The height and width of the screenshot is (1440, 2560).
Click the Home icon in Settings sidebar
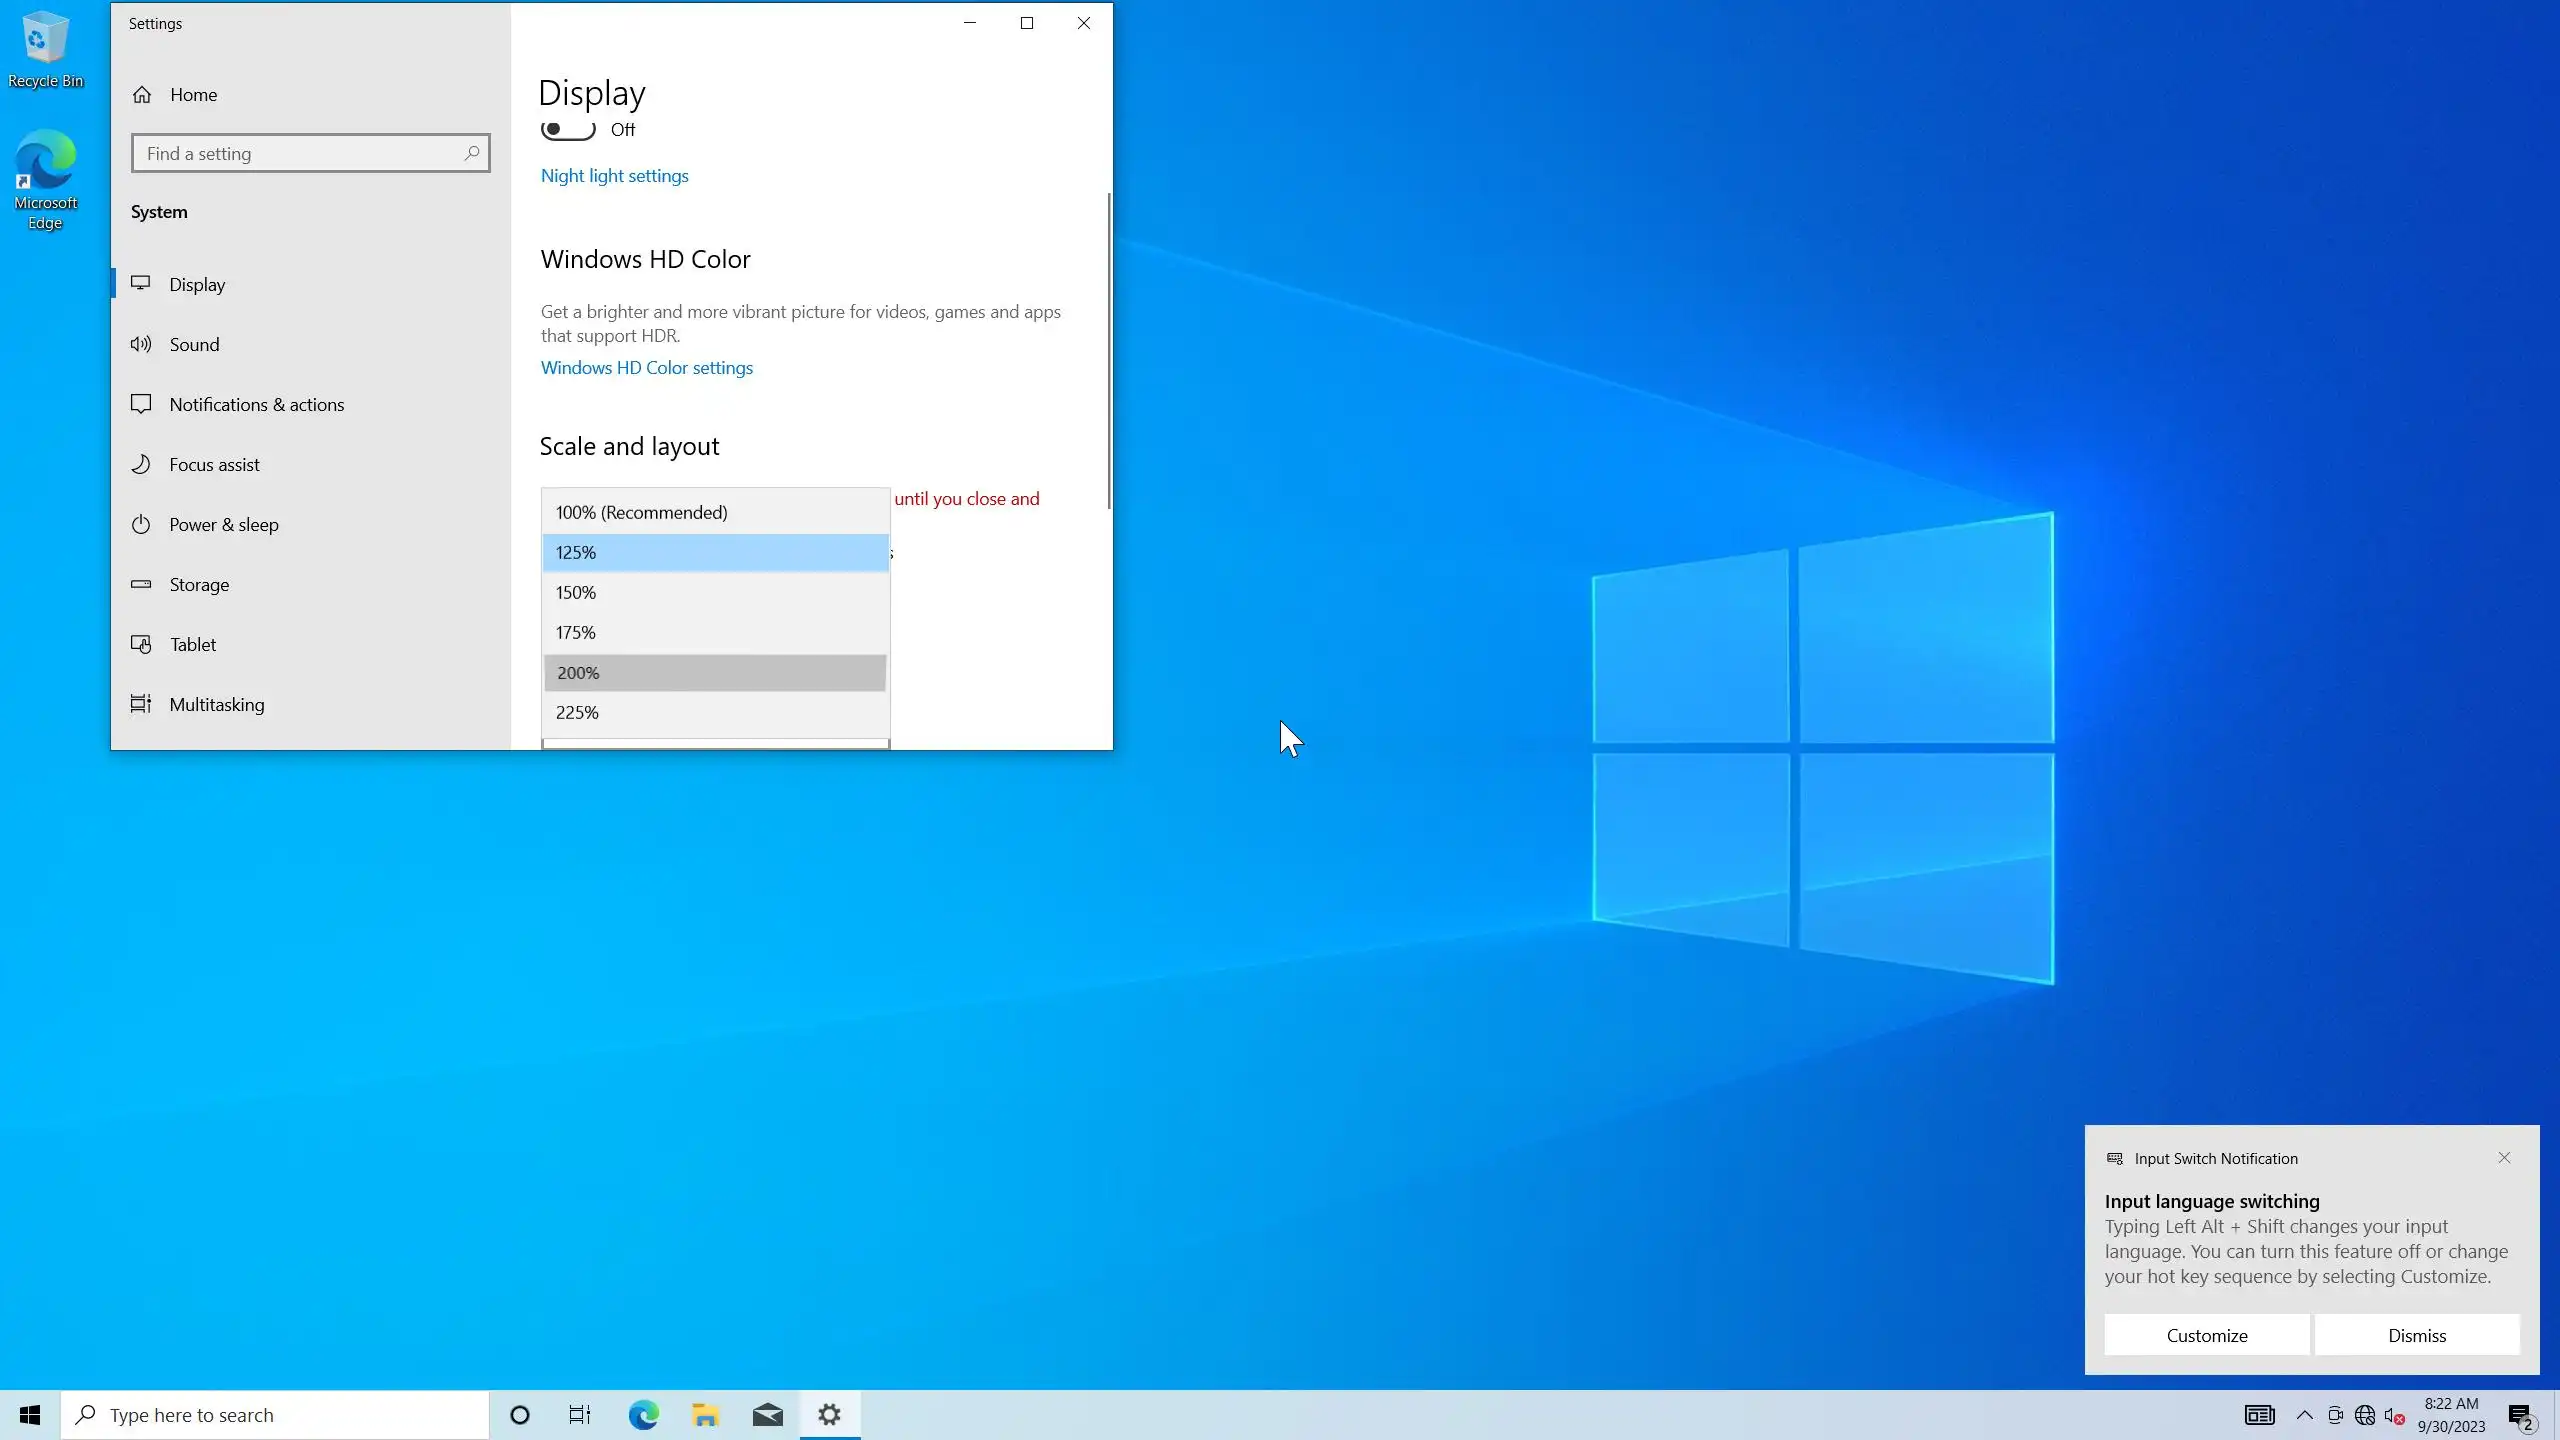click(x=142, y=95)
